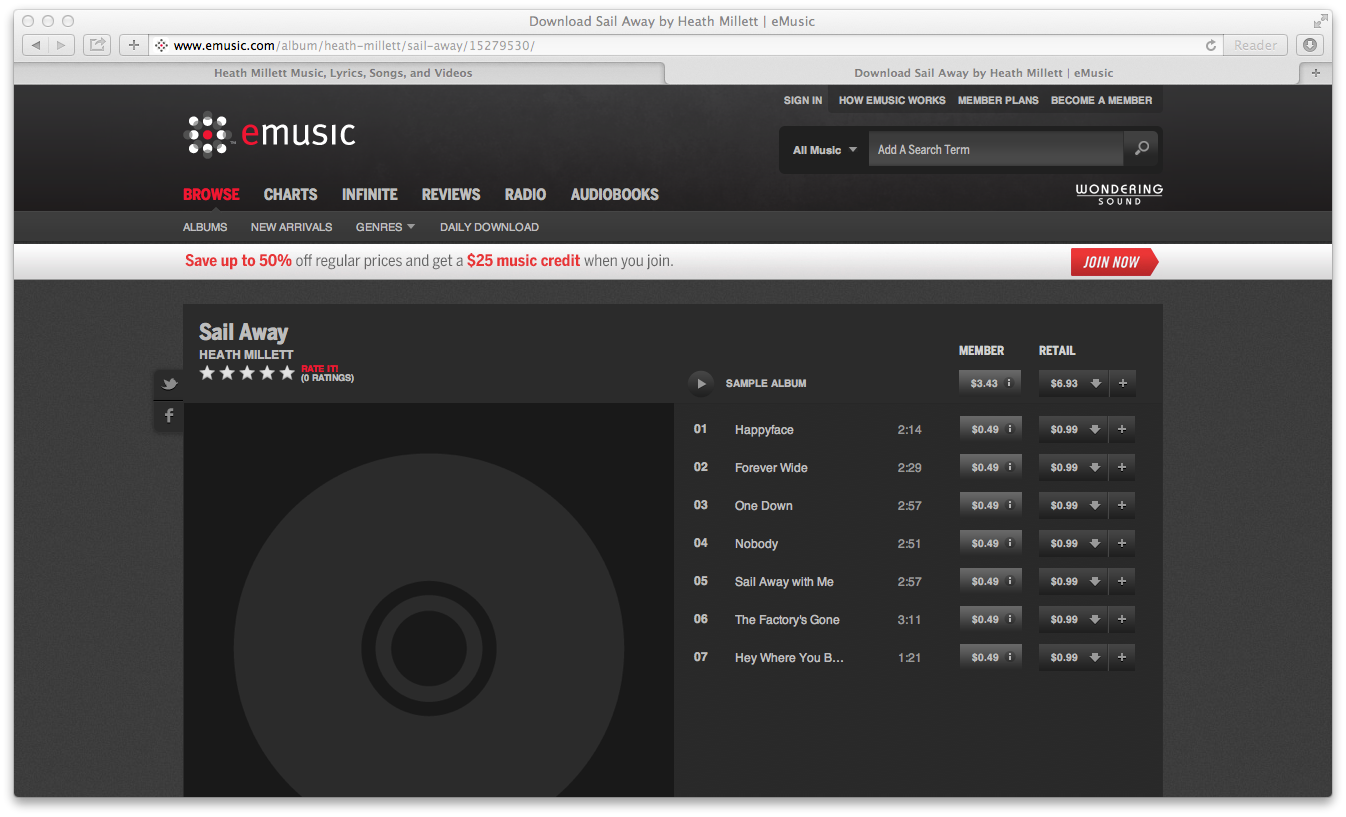Click Become a Member link
This screenshot has width=1346, height=817.
[x=1101, y=100]
